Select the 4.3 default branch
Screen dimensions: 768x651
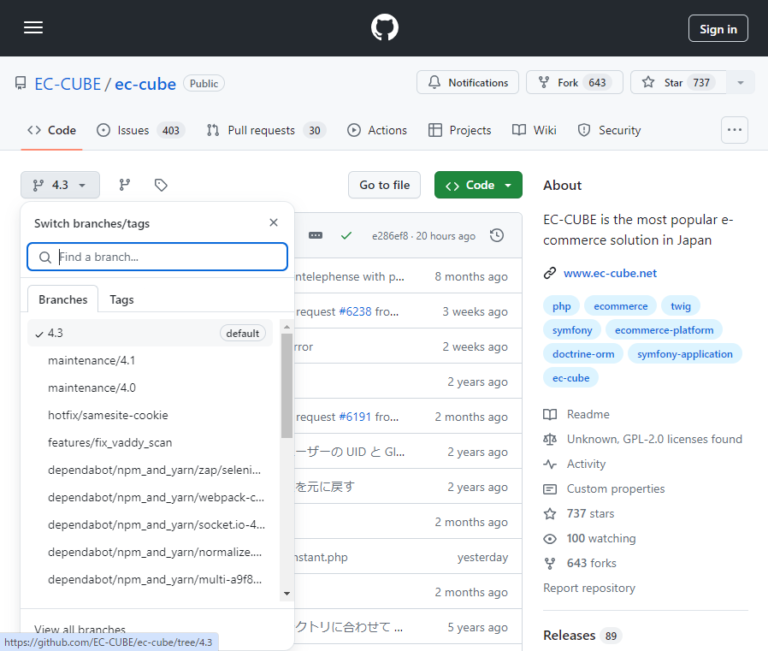click(x=150, y=333)
